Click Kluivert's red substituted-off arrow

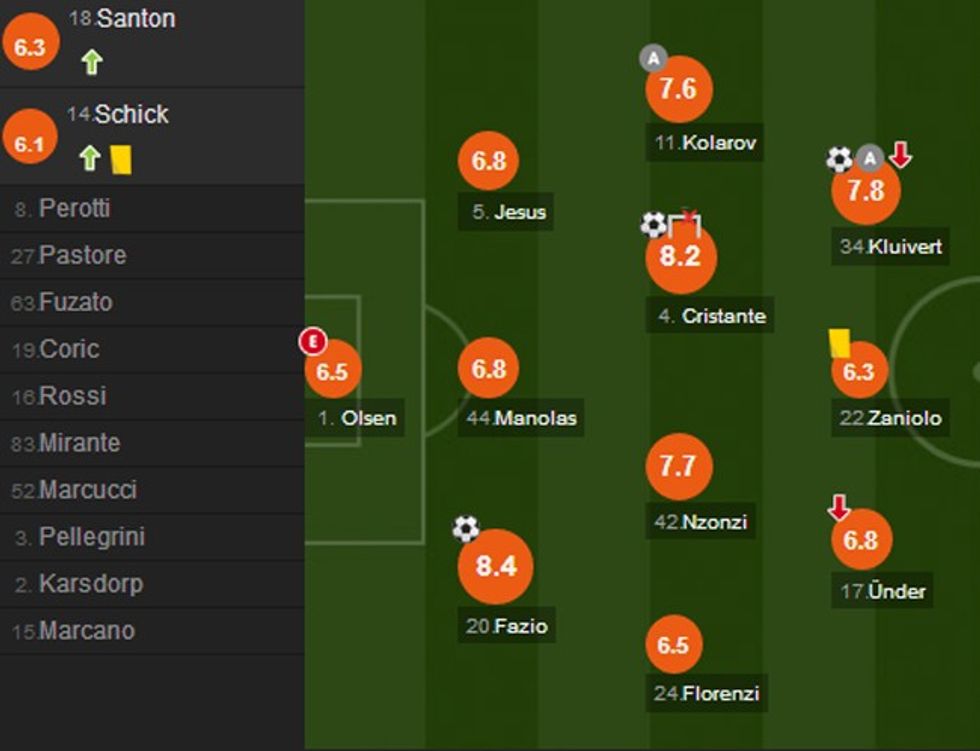tap(900, 155)
